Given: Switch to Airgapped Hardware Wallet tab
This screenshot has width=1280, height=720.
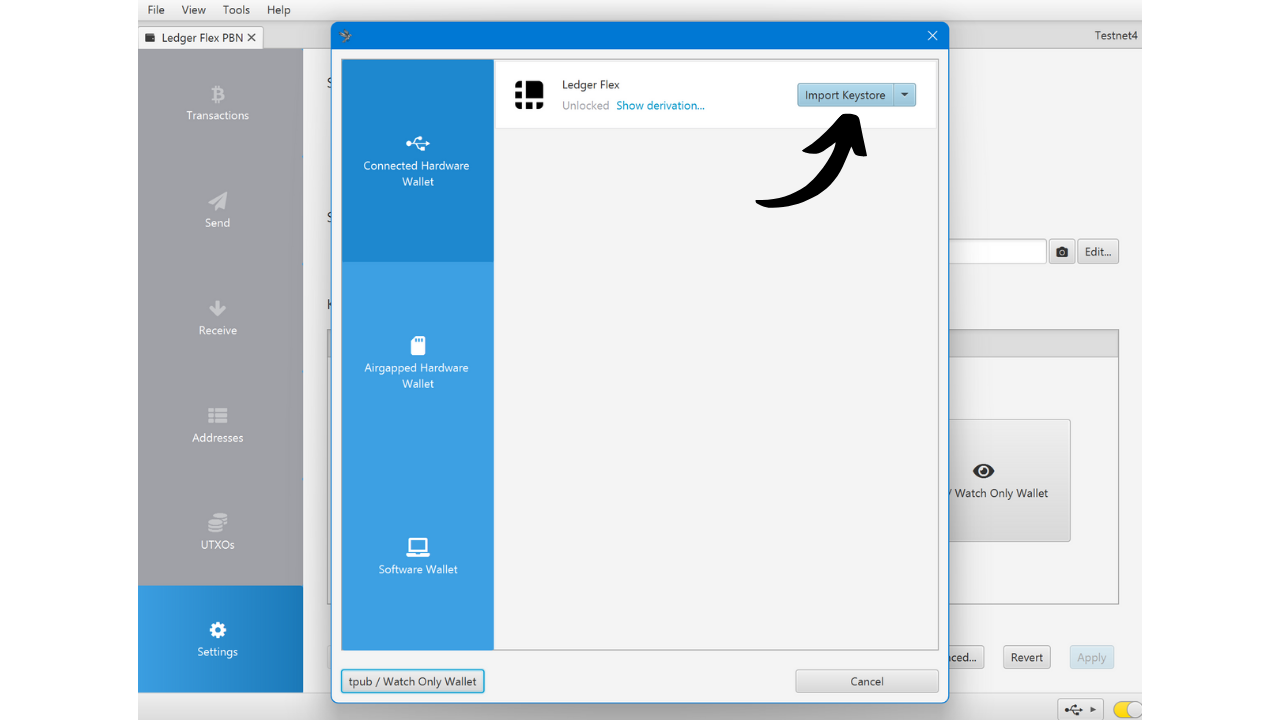Looking at the screenshot, I should coord(417,363).
